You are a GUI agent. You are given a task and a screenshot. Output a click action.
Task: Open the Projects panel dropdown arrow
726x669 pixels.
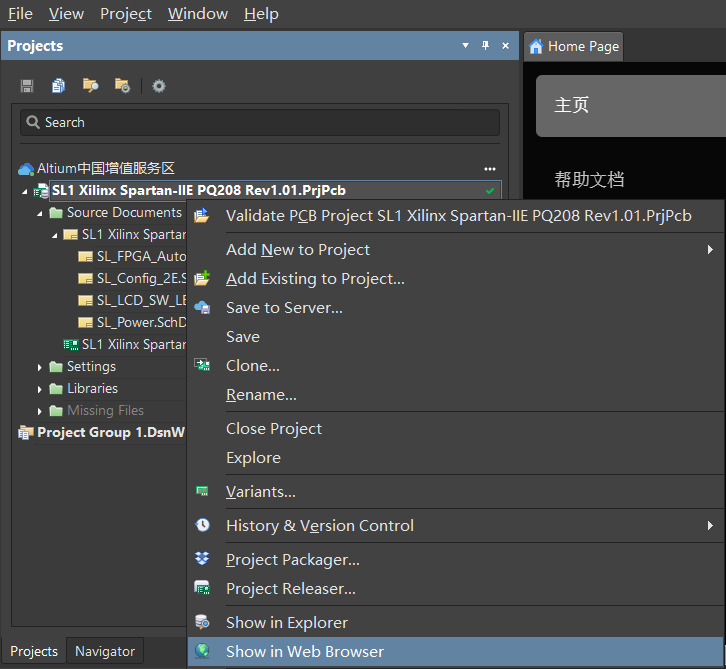tap(465, 45)
